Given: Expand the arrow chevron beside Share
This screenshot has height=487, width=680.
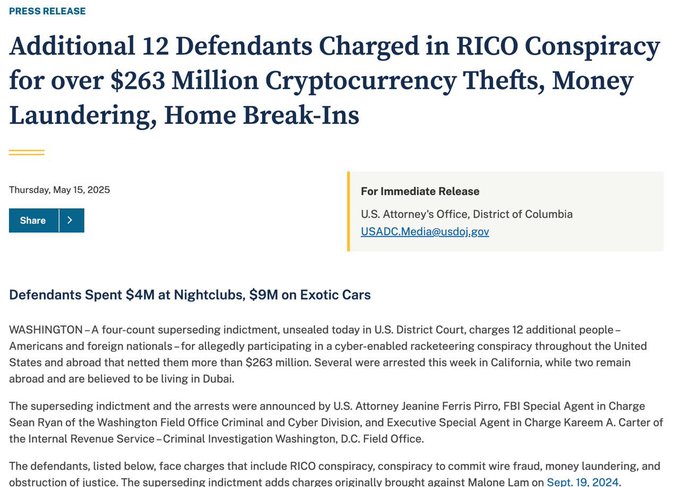Looking at the screenshot, I should 72,220.
